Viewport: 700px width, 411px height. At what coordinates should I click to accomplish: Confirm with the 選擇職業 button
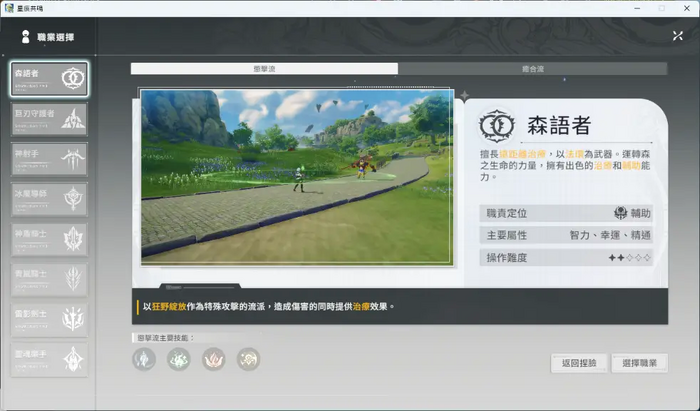point(638,363)
